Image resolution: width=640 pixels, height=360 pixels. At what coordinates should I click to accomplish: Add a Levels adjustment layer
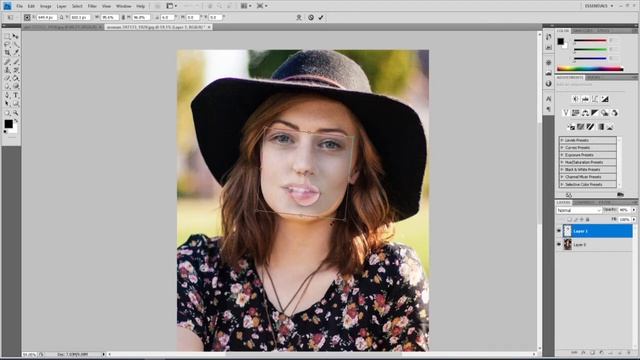[585, 99]
